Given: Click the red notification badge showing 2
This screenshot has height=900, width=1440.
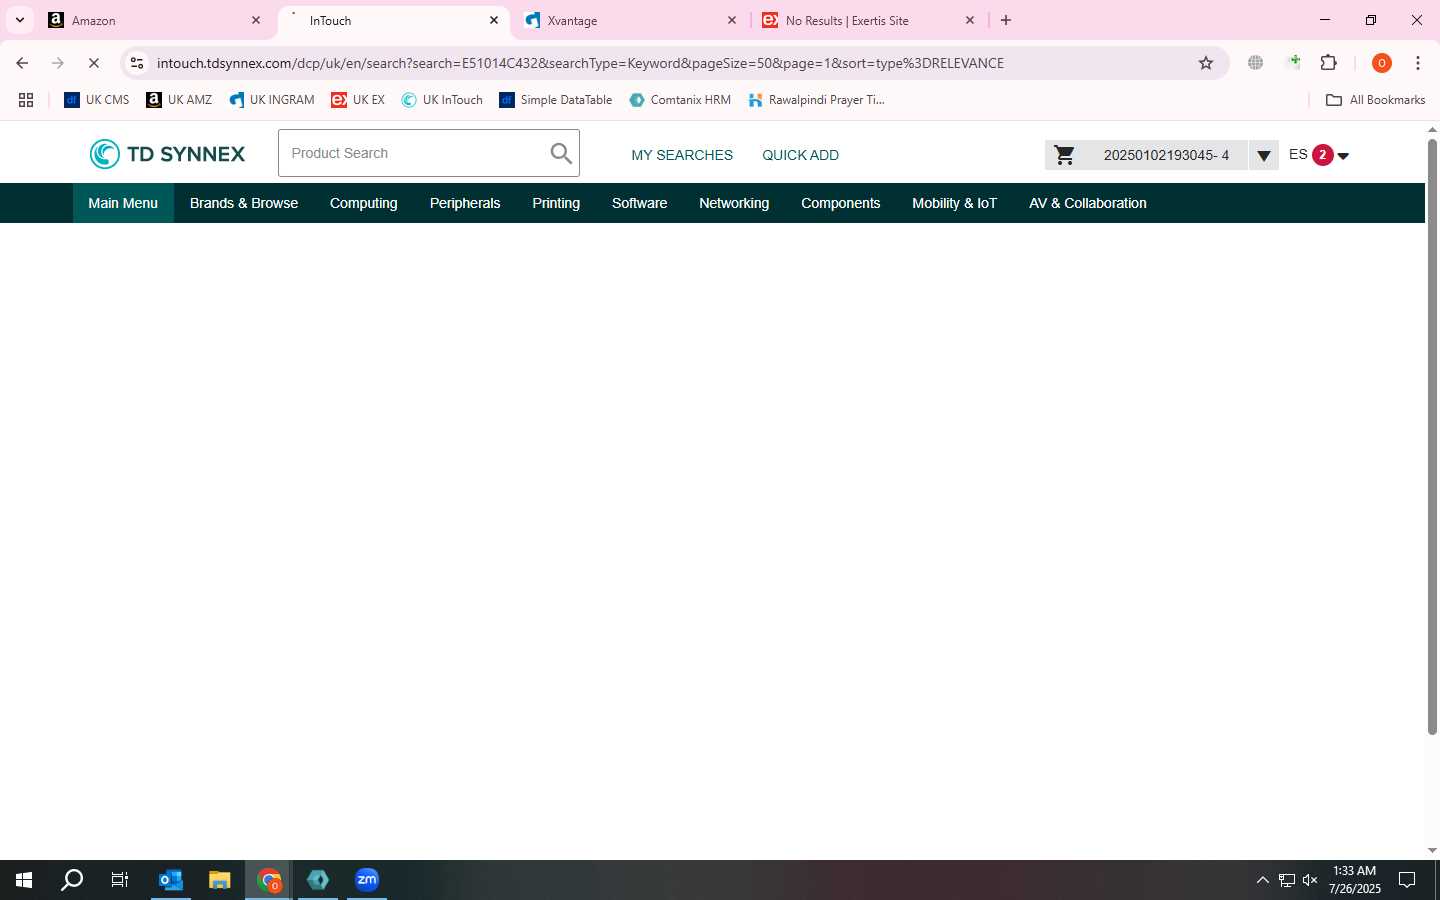Looking at the screenshot, I should pyautogui.click(x=1323, y=155).
